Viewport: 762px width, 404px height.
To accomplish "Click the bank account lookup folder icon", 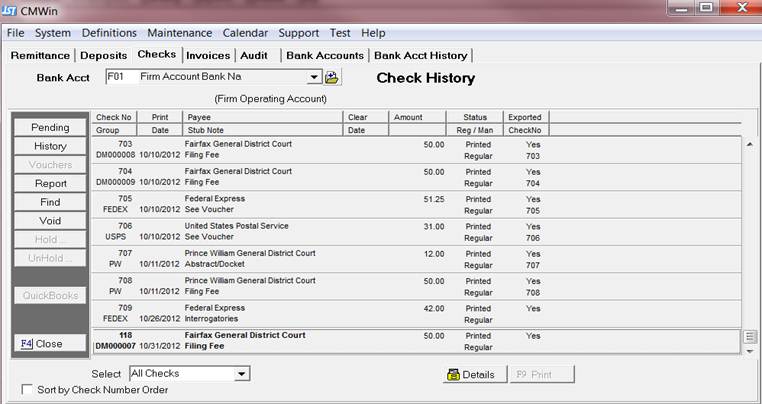I will click(x=332, y=78).
